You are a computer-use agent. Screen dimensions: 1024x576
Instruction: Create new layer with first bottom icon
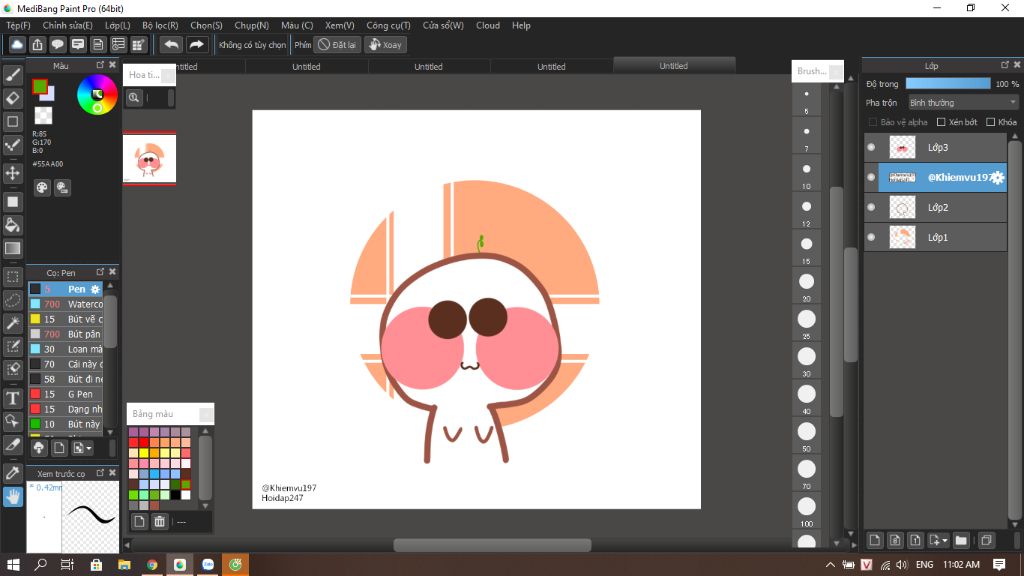tap(874, 540)
